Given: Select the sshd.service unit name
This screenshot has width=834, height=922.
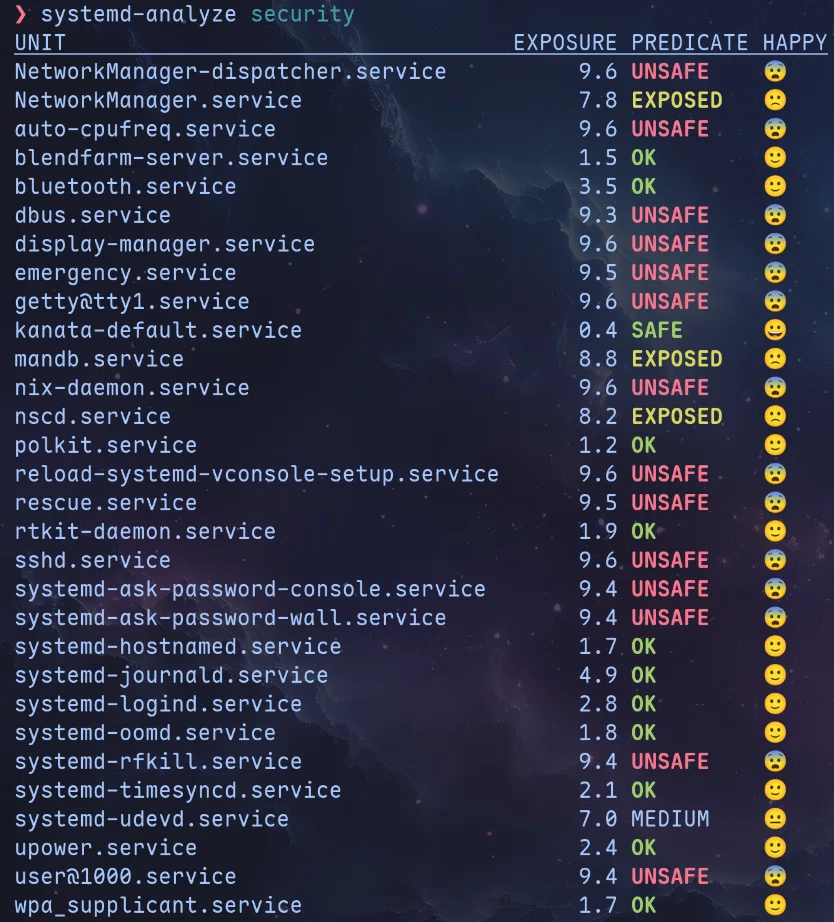Looking at the screenshot, I should [x=93, y=560].
